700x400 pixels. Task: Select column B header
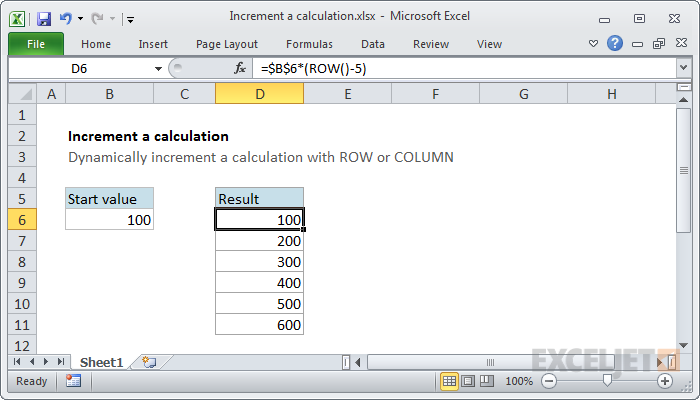pos(109,94)
